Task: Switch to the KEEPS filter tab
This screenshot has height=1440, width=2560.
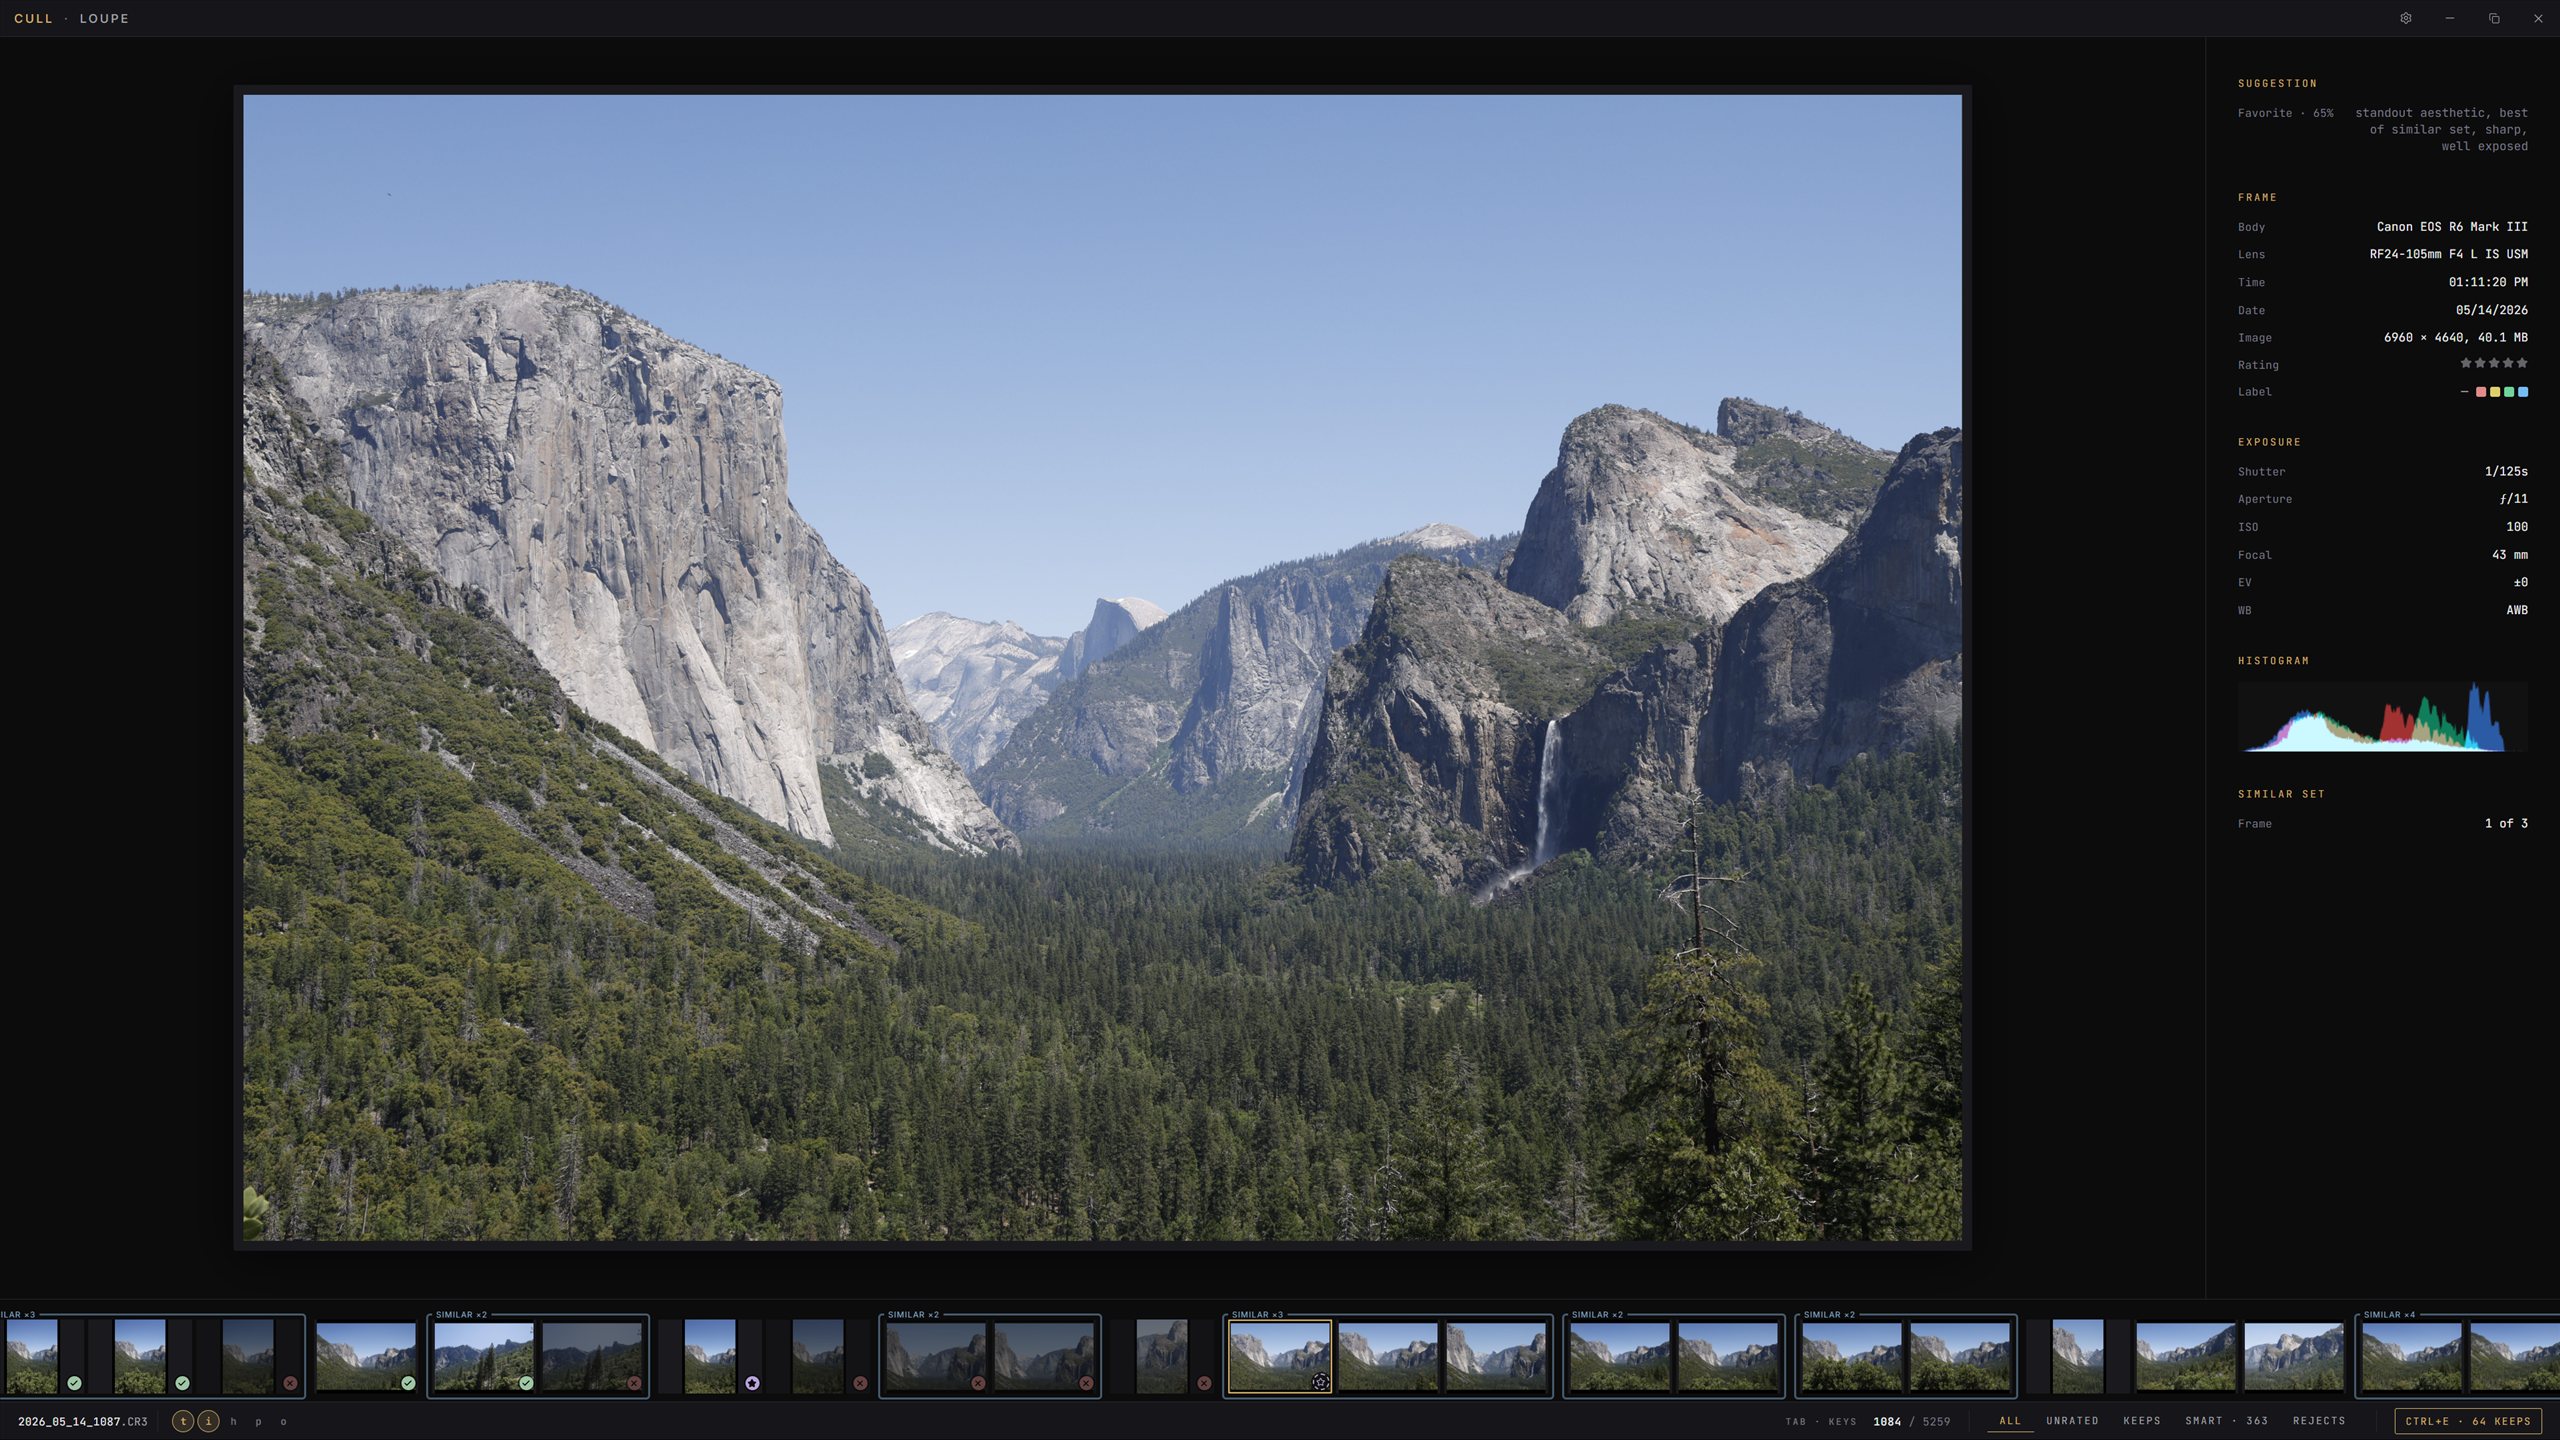Action: 2142,1421
